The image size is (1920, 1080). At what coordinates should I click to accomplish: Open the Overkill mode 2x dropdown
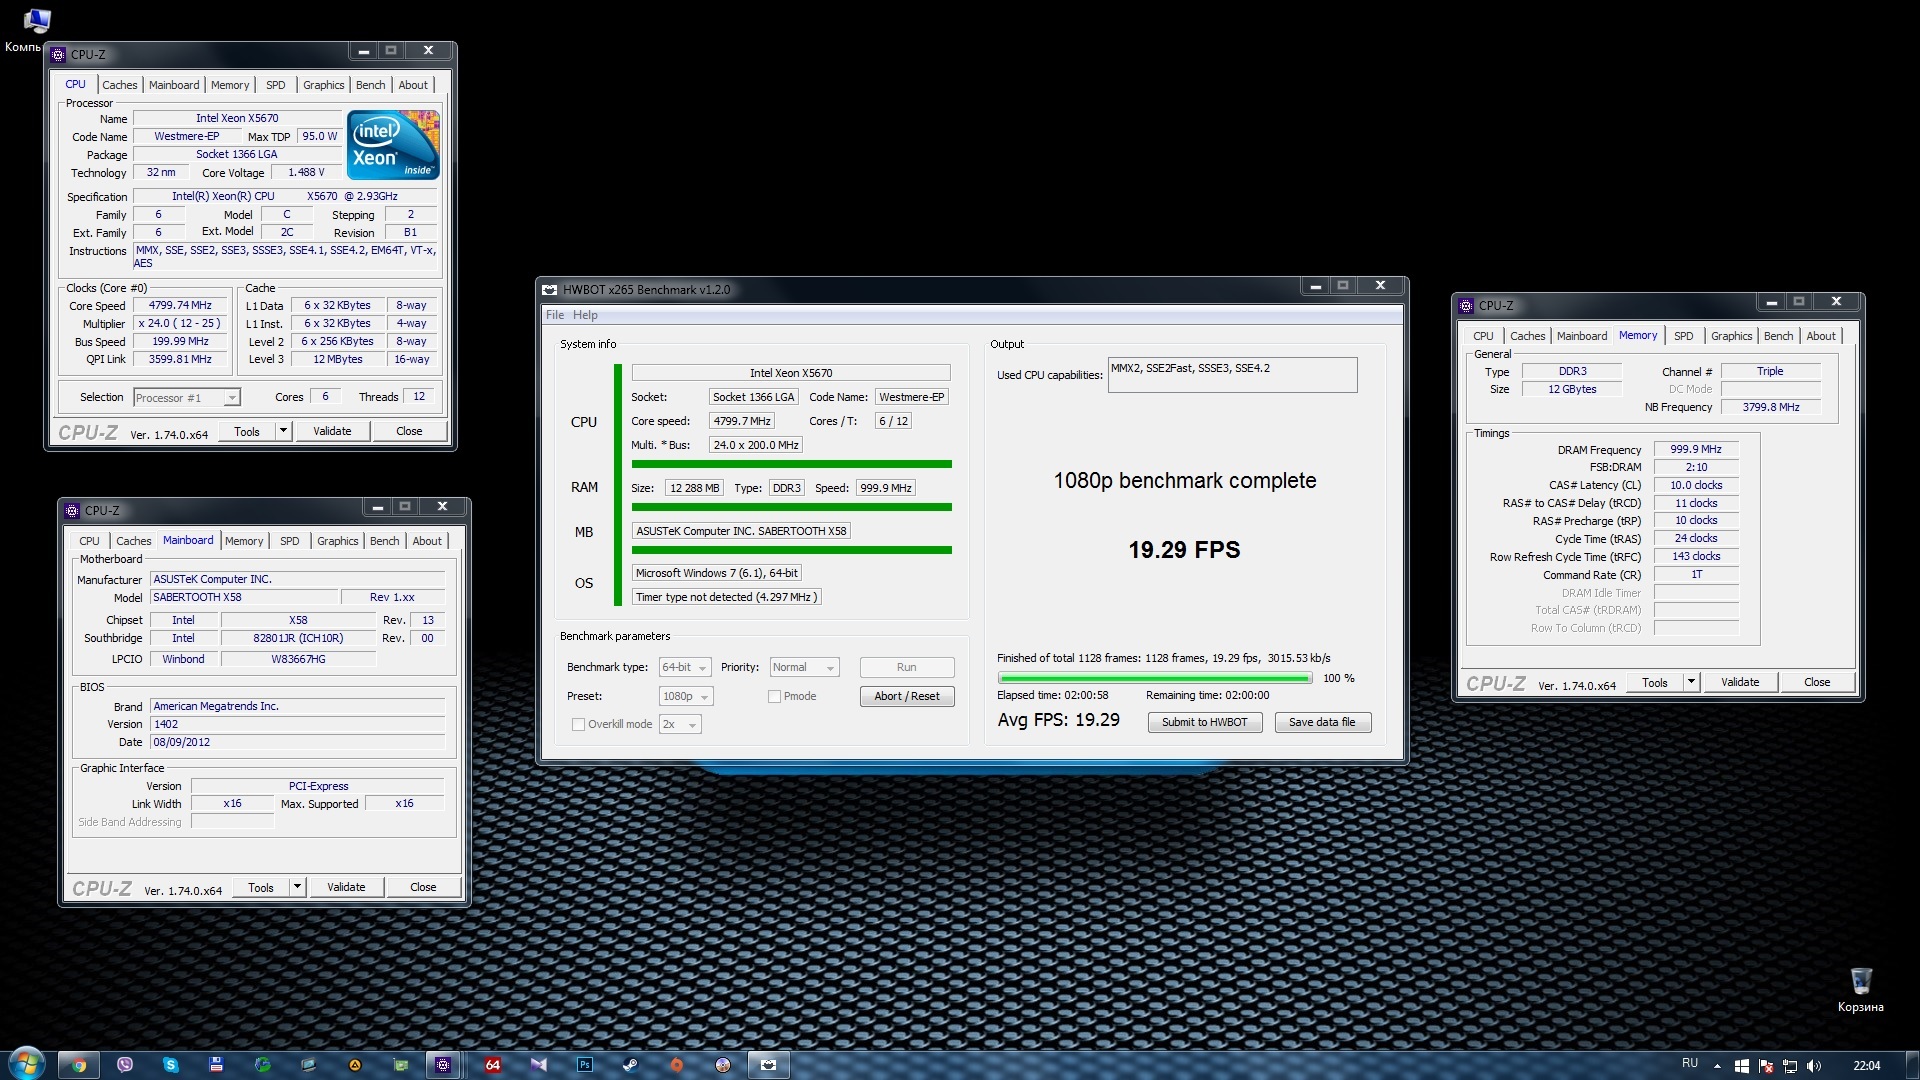pos(680,725)
